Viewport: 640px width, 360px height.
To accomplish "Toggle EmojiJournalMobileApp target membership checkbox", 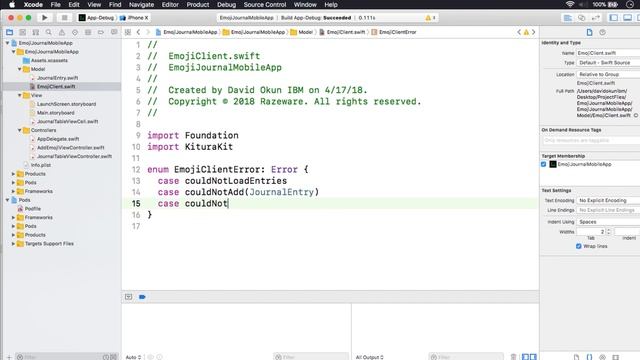I will click(x=544, y=164).
